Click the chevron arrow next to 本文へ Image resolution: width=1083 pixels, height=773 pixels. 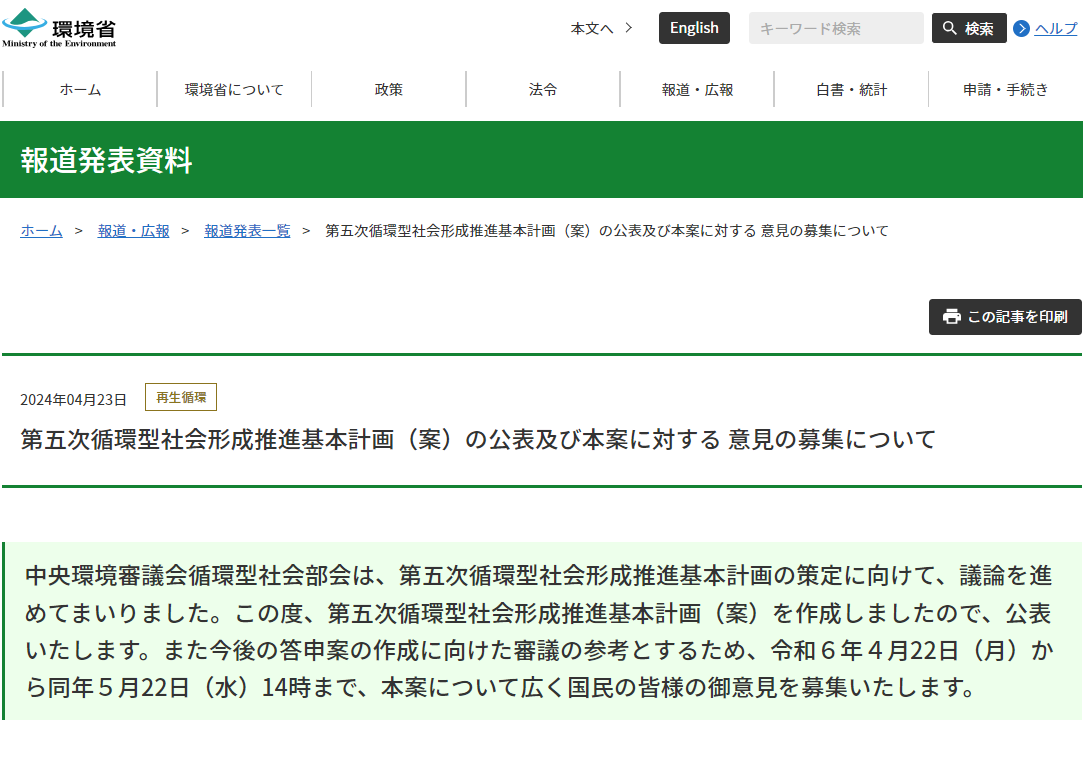pyautogui.click(x=628, y=28)
